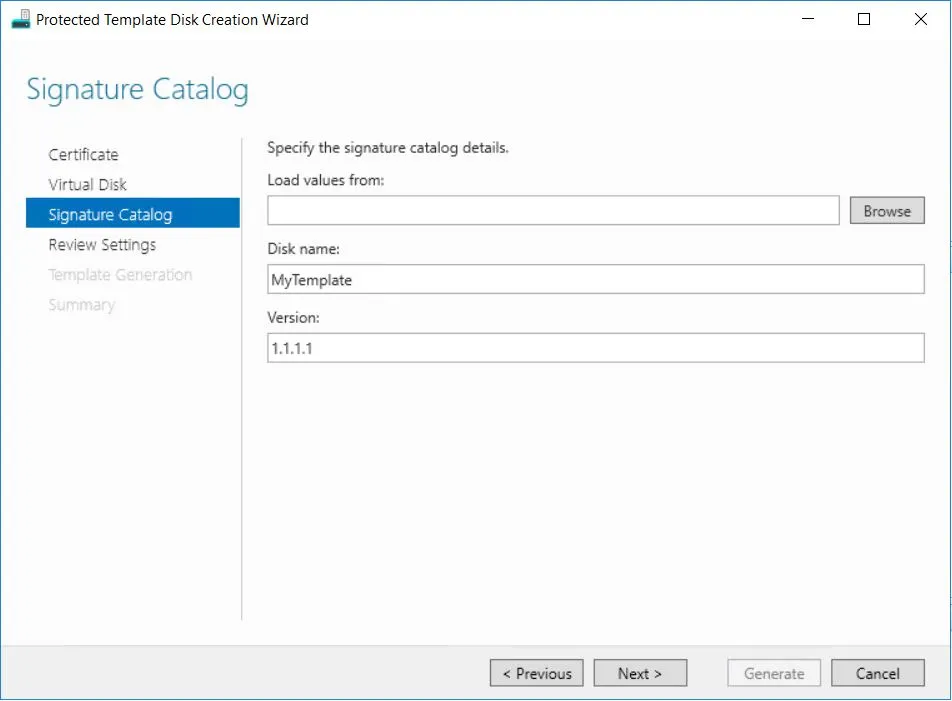
Task: Click the wizard app icon in title bar
Action: click(20, 19)
